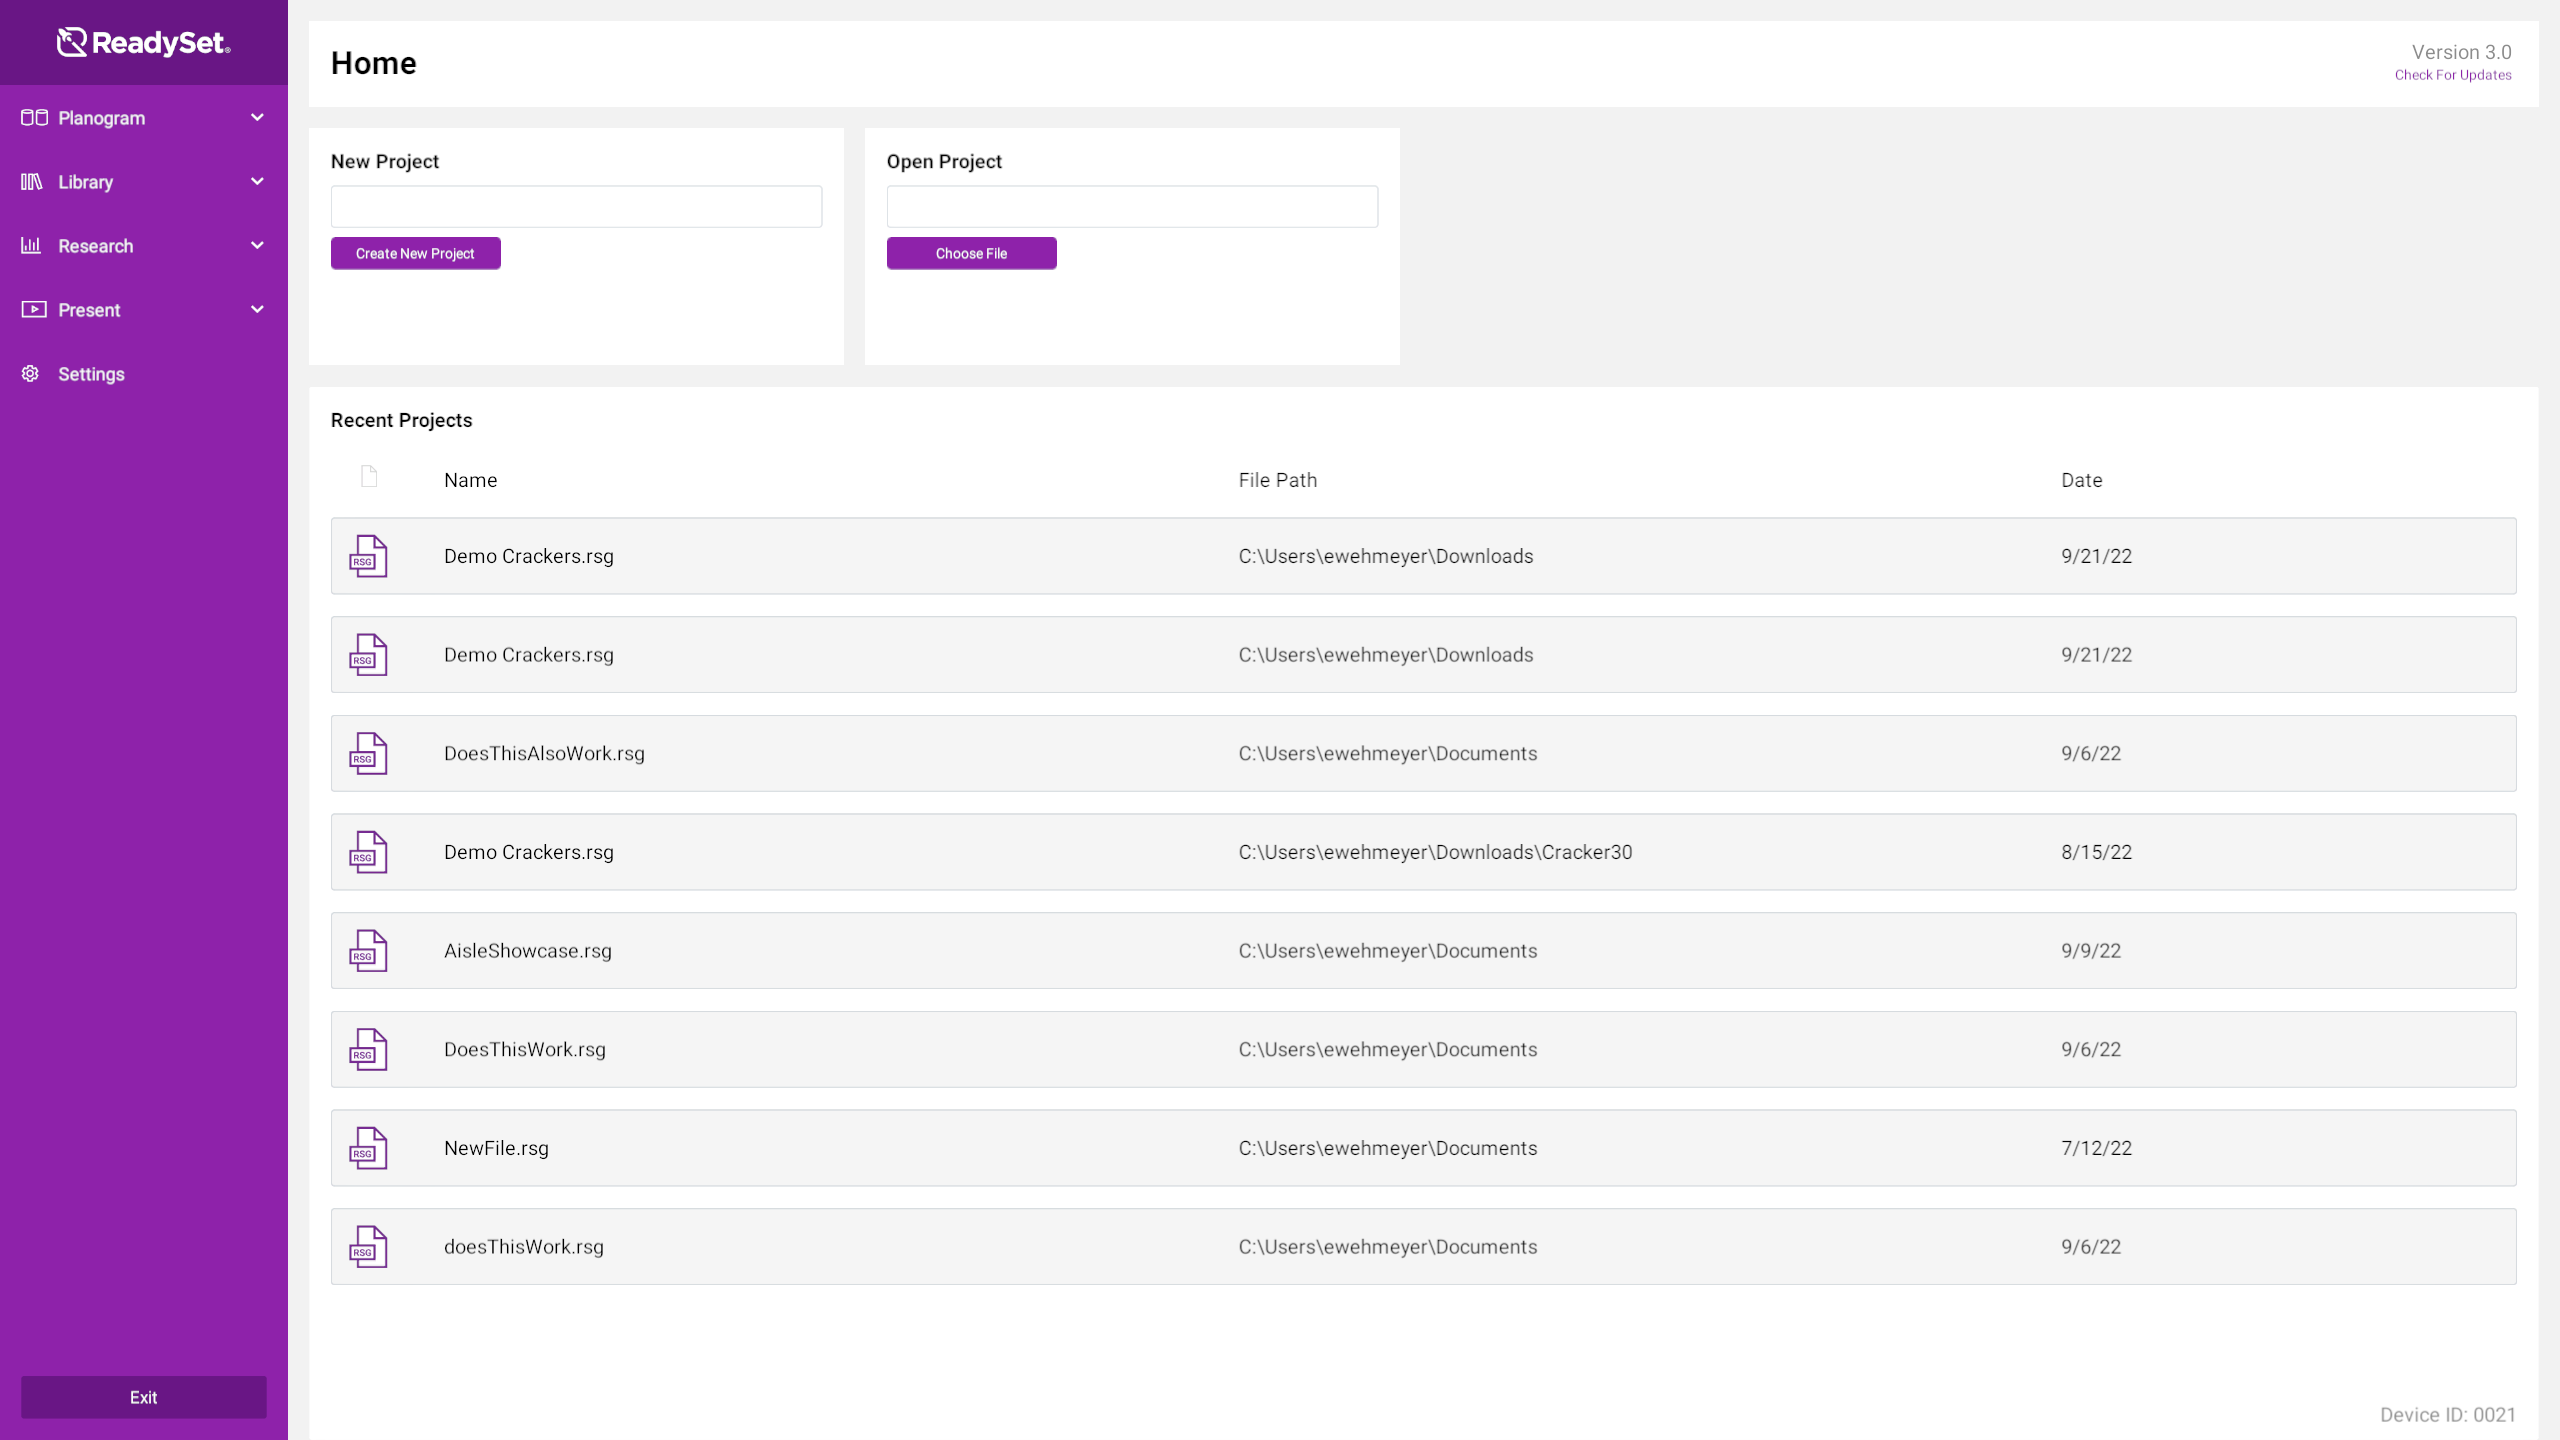Click the Research bar chart icon
The height and width of the screenshot is (1440, 2560).
coord(32,246)
